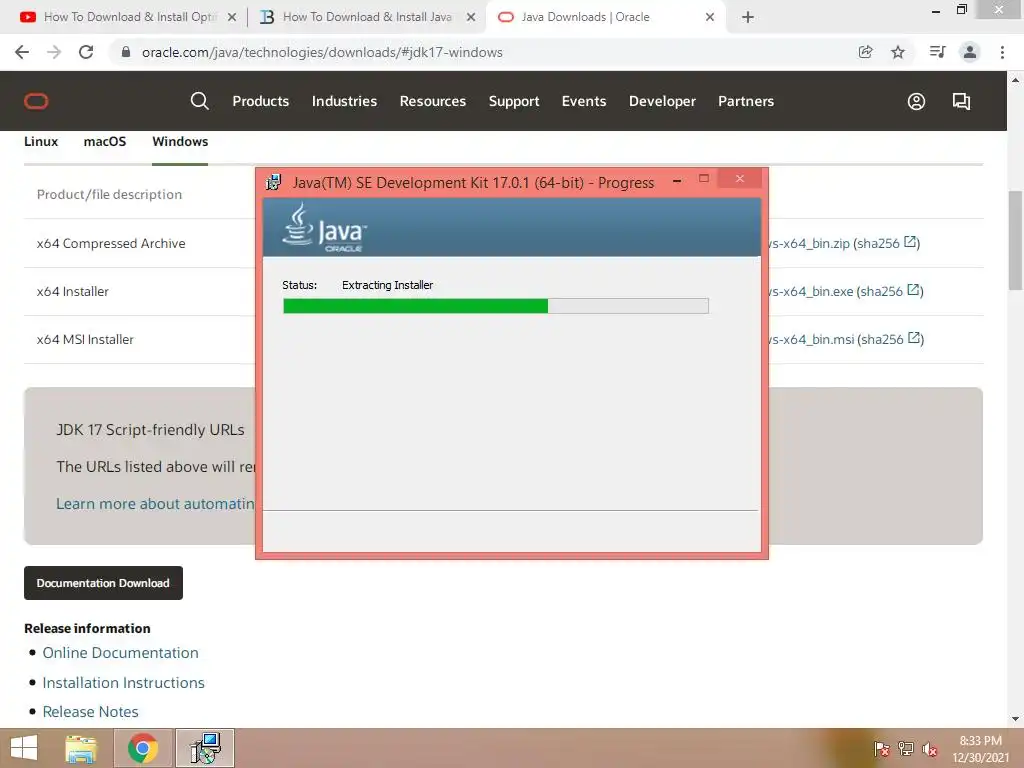Click the x64 Compressed Archive text
This screenshot has width=1024, height=768.
[x=111, y=244]
